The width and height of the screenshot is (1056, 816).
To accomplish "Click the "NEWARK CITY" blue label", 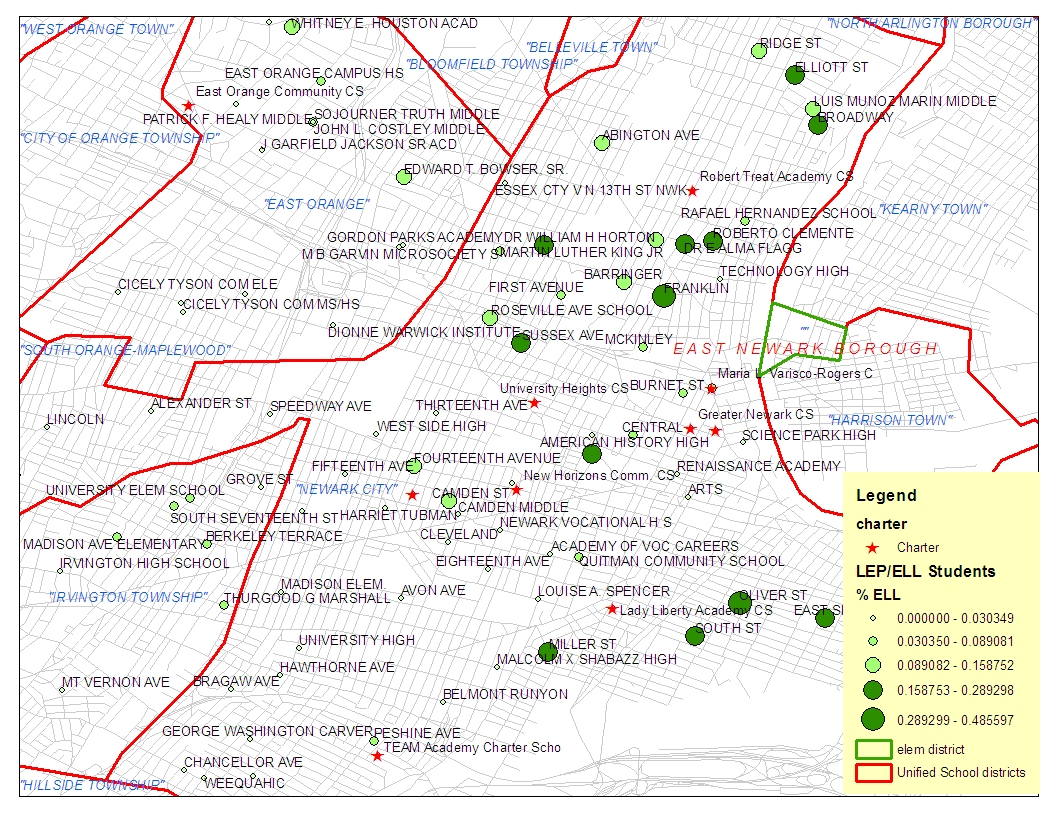I will [x=347, y=489].
